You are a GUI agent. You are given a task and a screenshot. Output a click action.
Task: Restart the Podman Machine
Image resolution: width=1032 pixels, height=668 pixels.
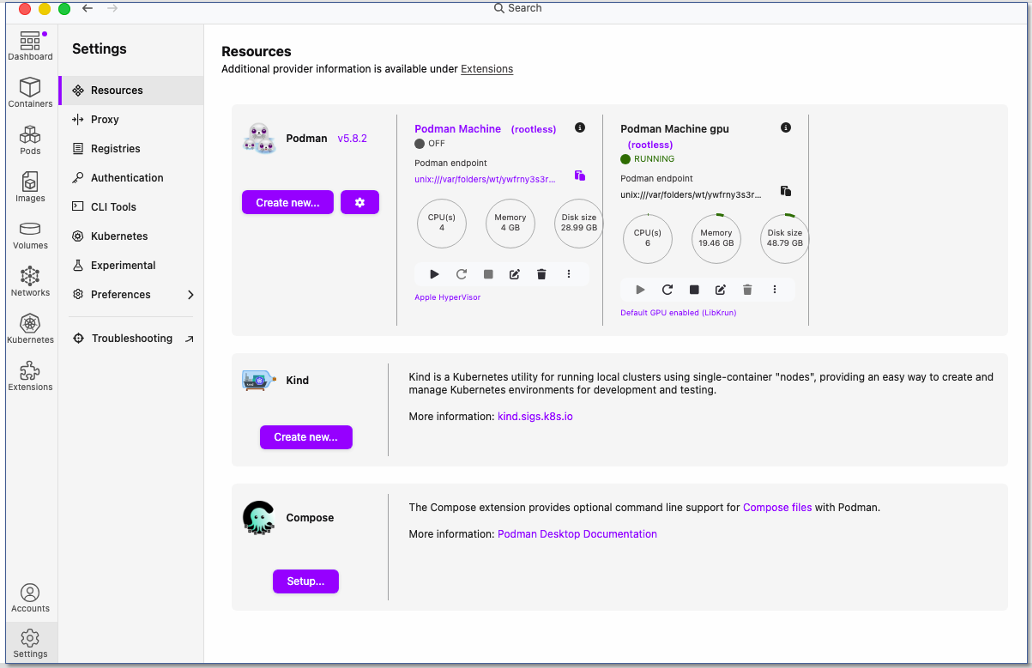click(461, 274)
